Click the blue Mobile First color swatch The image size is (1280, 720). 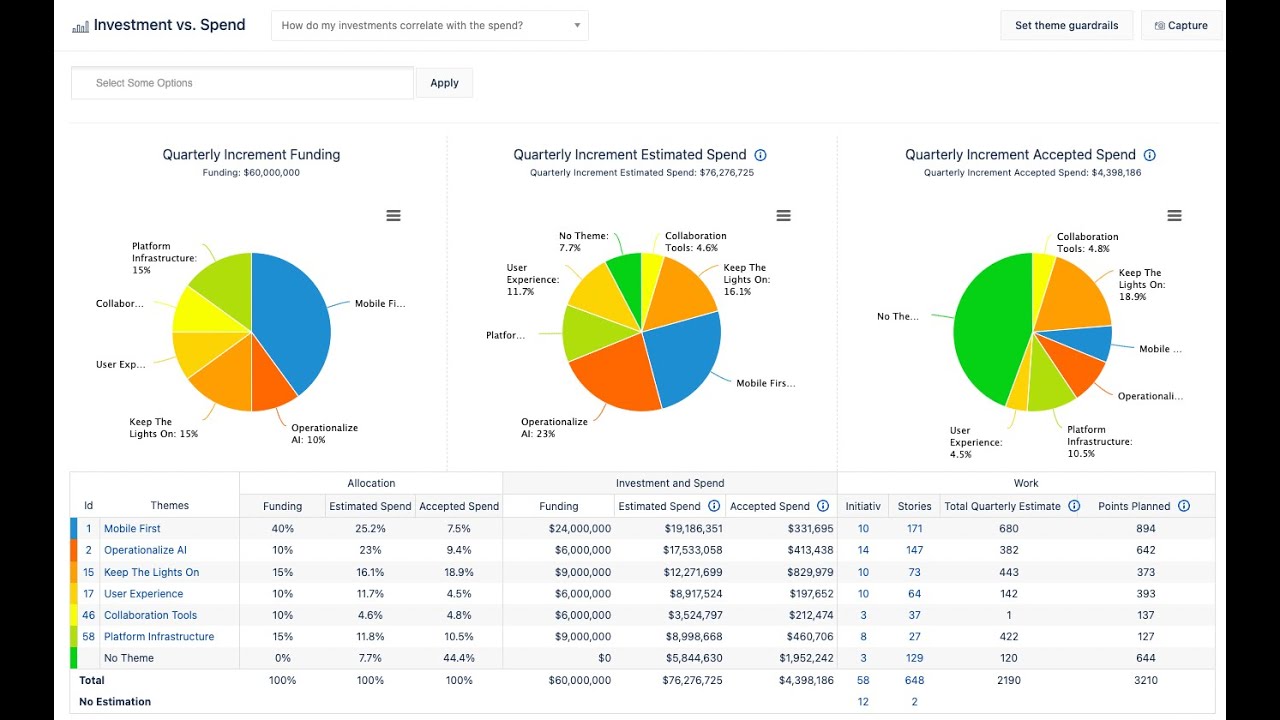[x=73, y=529]
